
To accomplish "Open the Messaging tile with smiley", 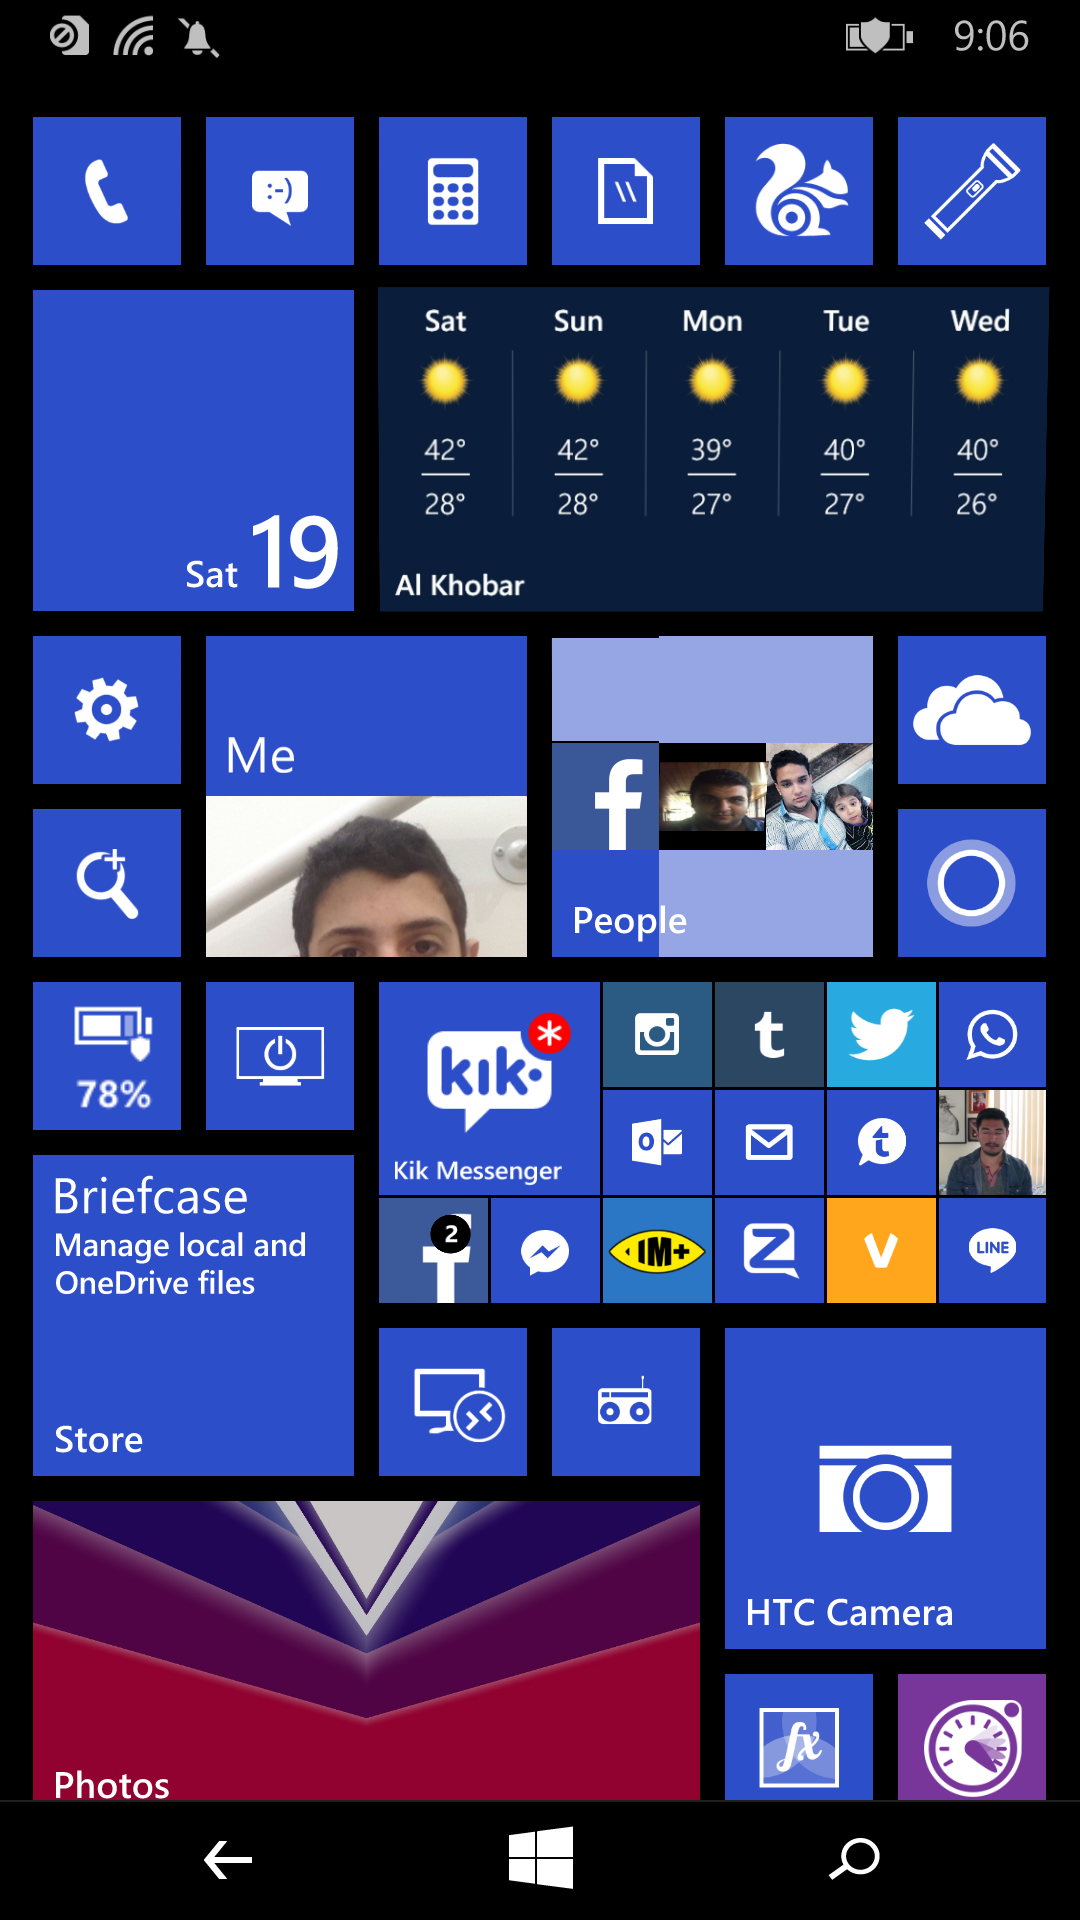I will point(280,191).
